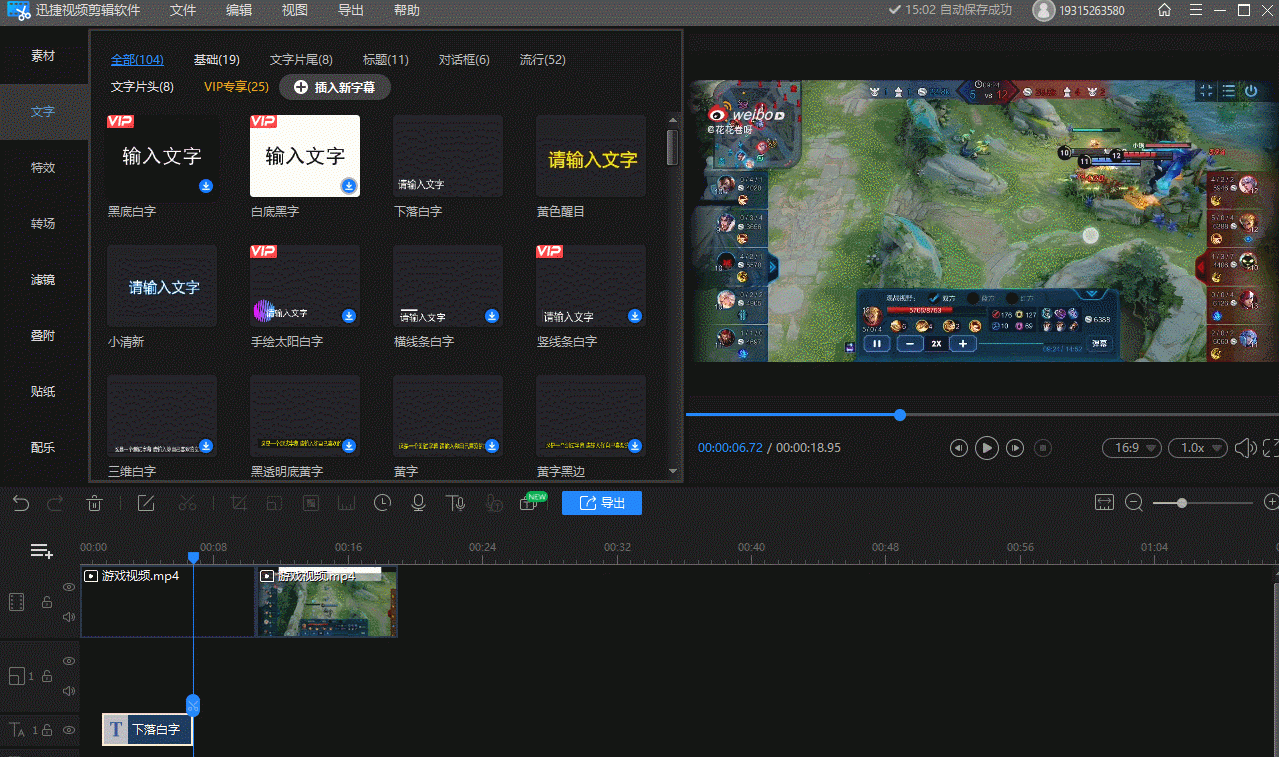Step back one frame in preview

(959, 448)
